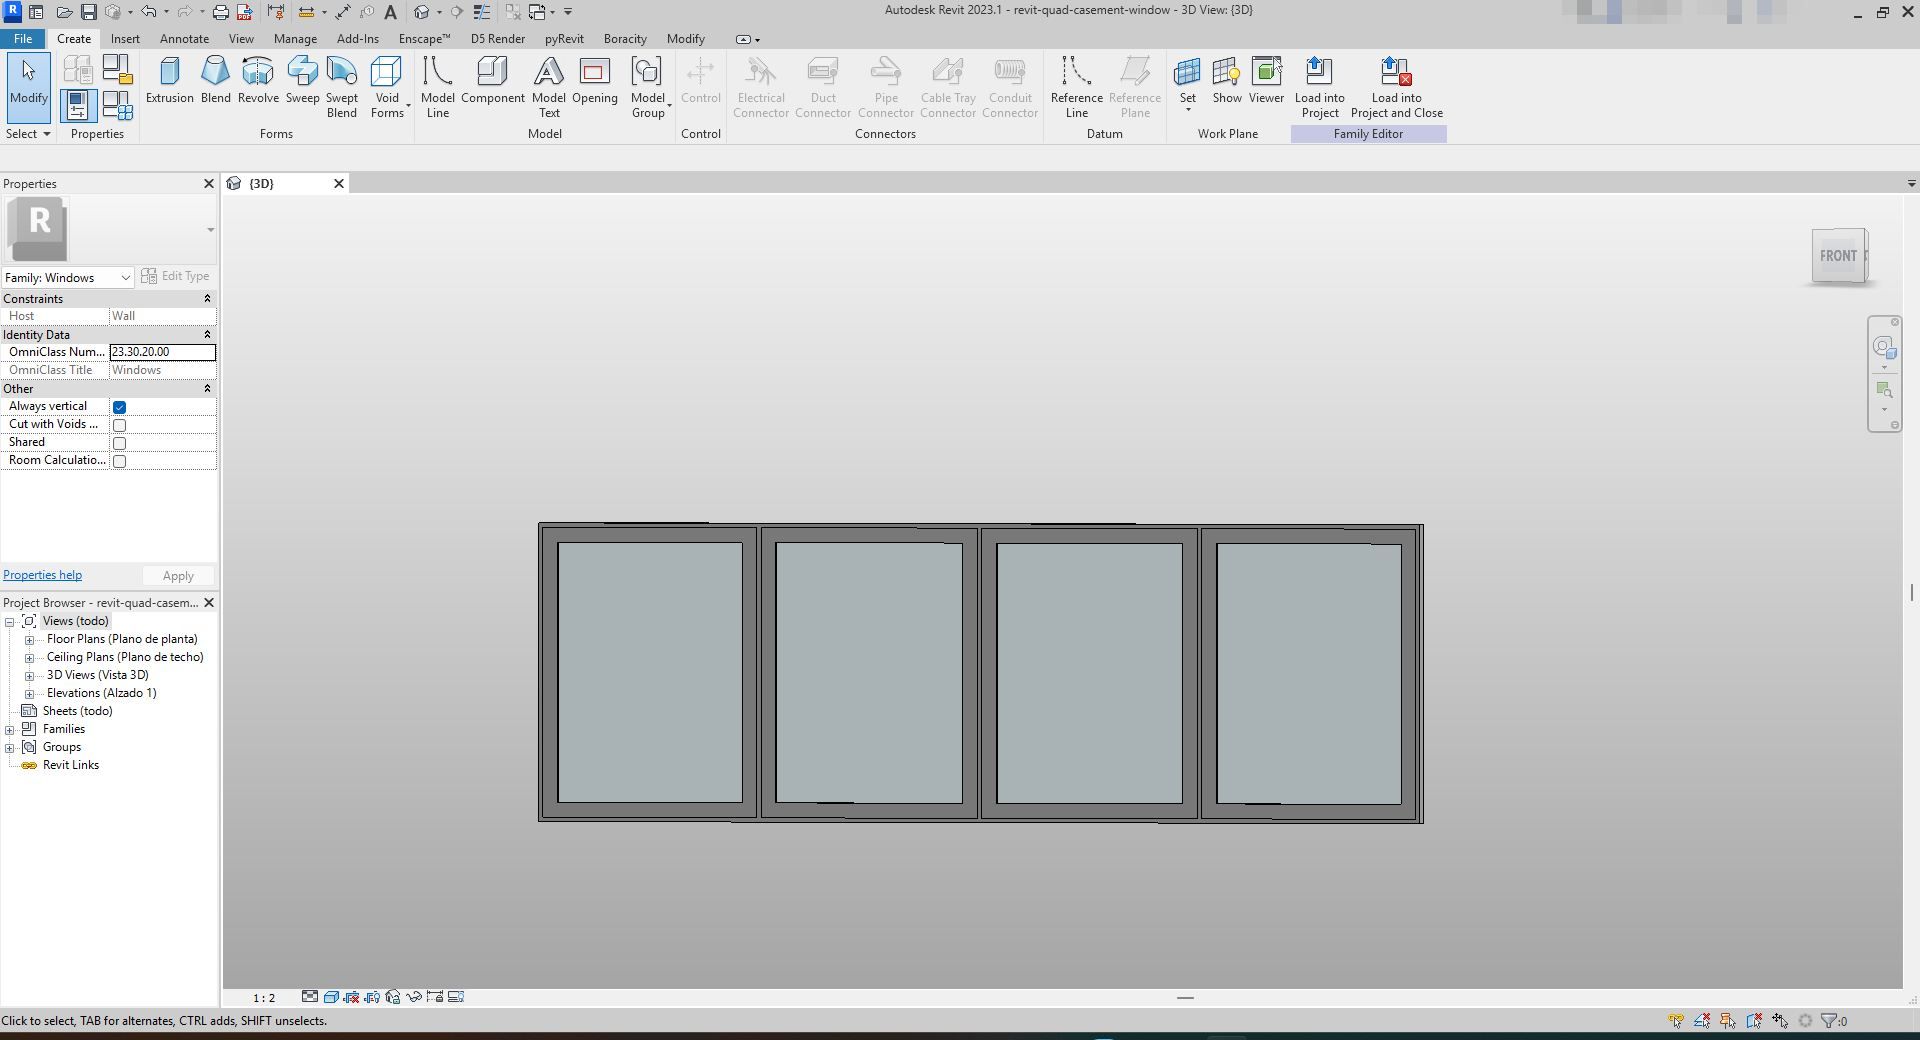1920x1040 pixels.
Task: Close the Properties palette
Action: point(209,184)
